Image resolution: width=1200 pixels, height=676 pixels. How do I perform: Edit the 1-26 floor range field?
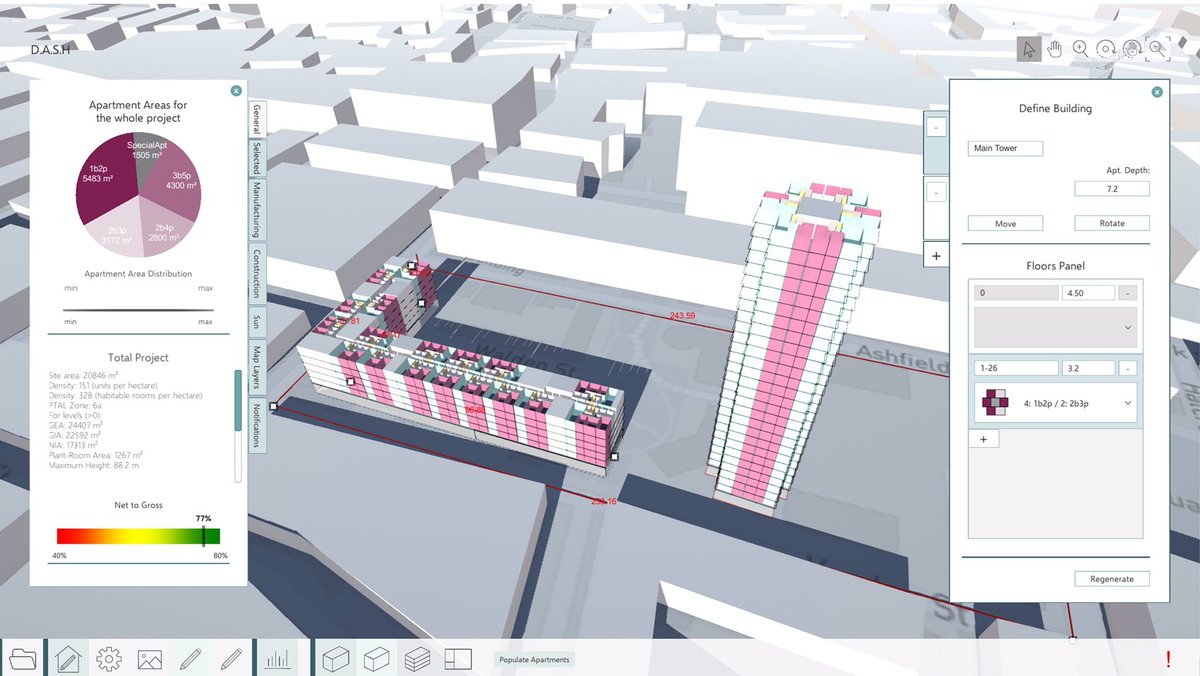1015,368
